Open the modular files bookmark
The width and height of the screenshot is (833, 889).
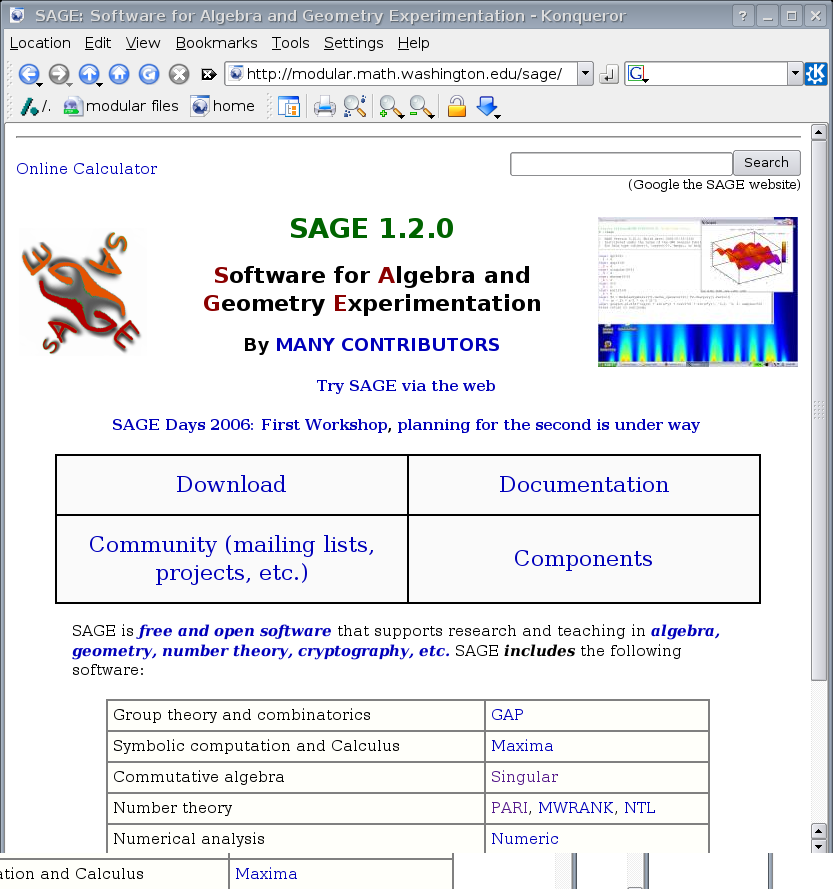click(x=121, y=106)
